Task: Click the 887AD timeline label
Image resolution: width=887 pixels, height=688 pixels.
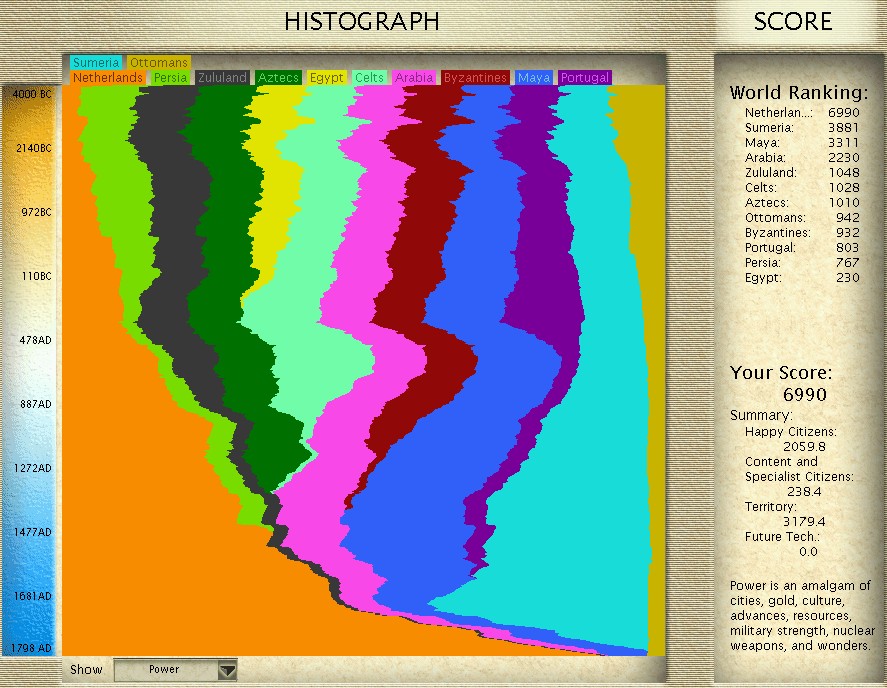Action: (36, 404)
